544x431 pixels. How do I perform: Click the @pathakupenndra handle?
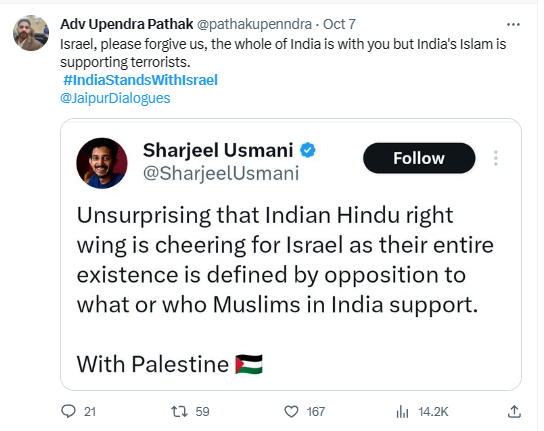point(254,24)
